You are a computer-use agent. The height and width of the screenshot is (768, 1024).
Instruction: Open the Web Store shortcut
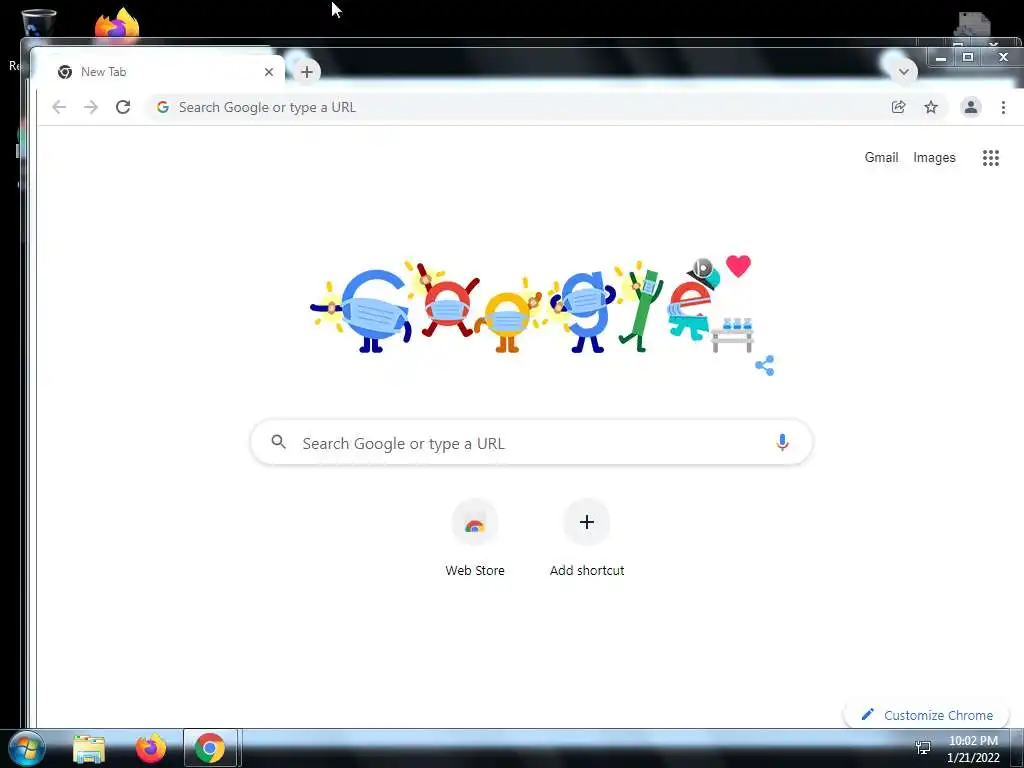[475, 539]
